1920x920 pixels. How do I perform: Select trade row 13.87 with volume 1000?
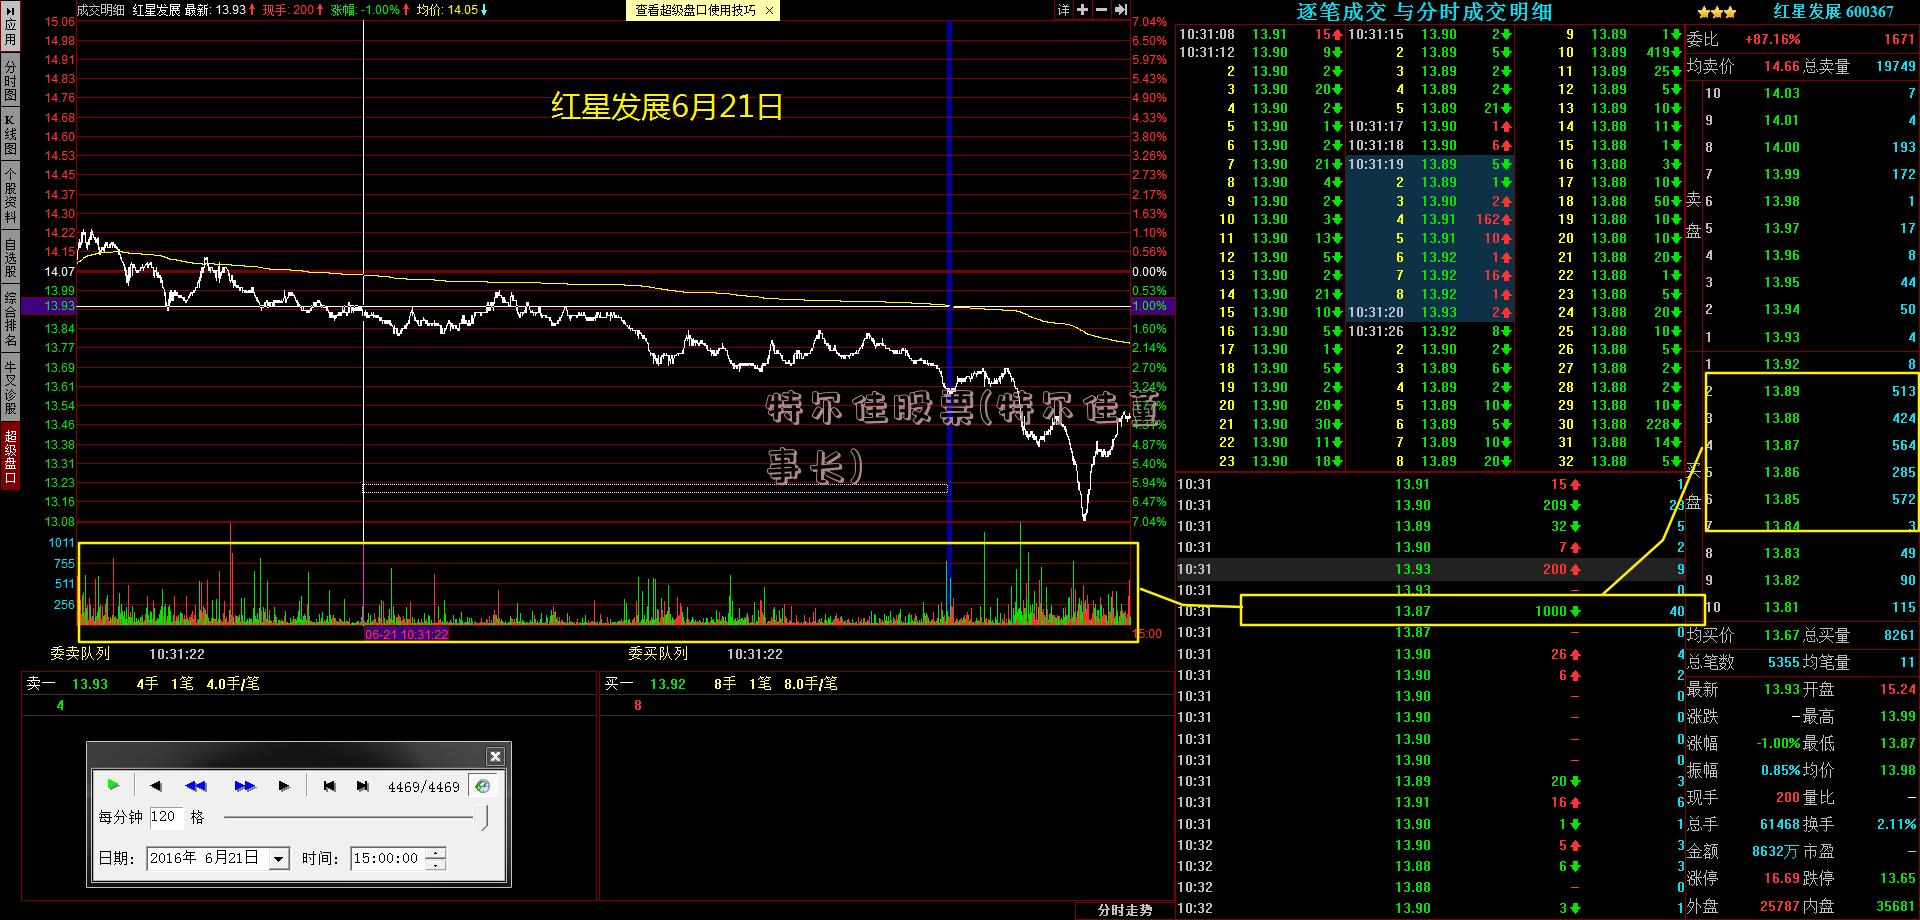[1430, 611]
